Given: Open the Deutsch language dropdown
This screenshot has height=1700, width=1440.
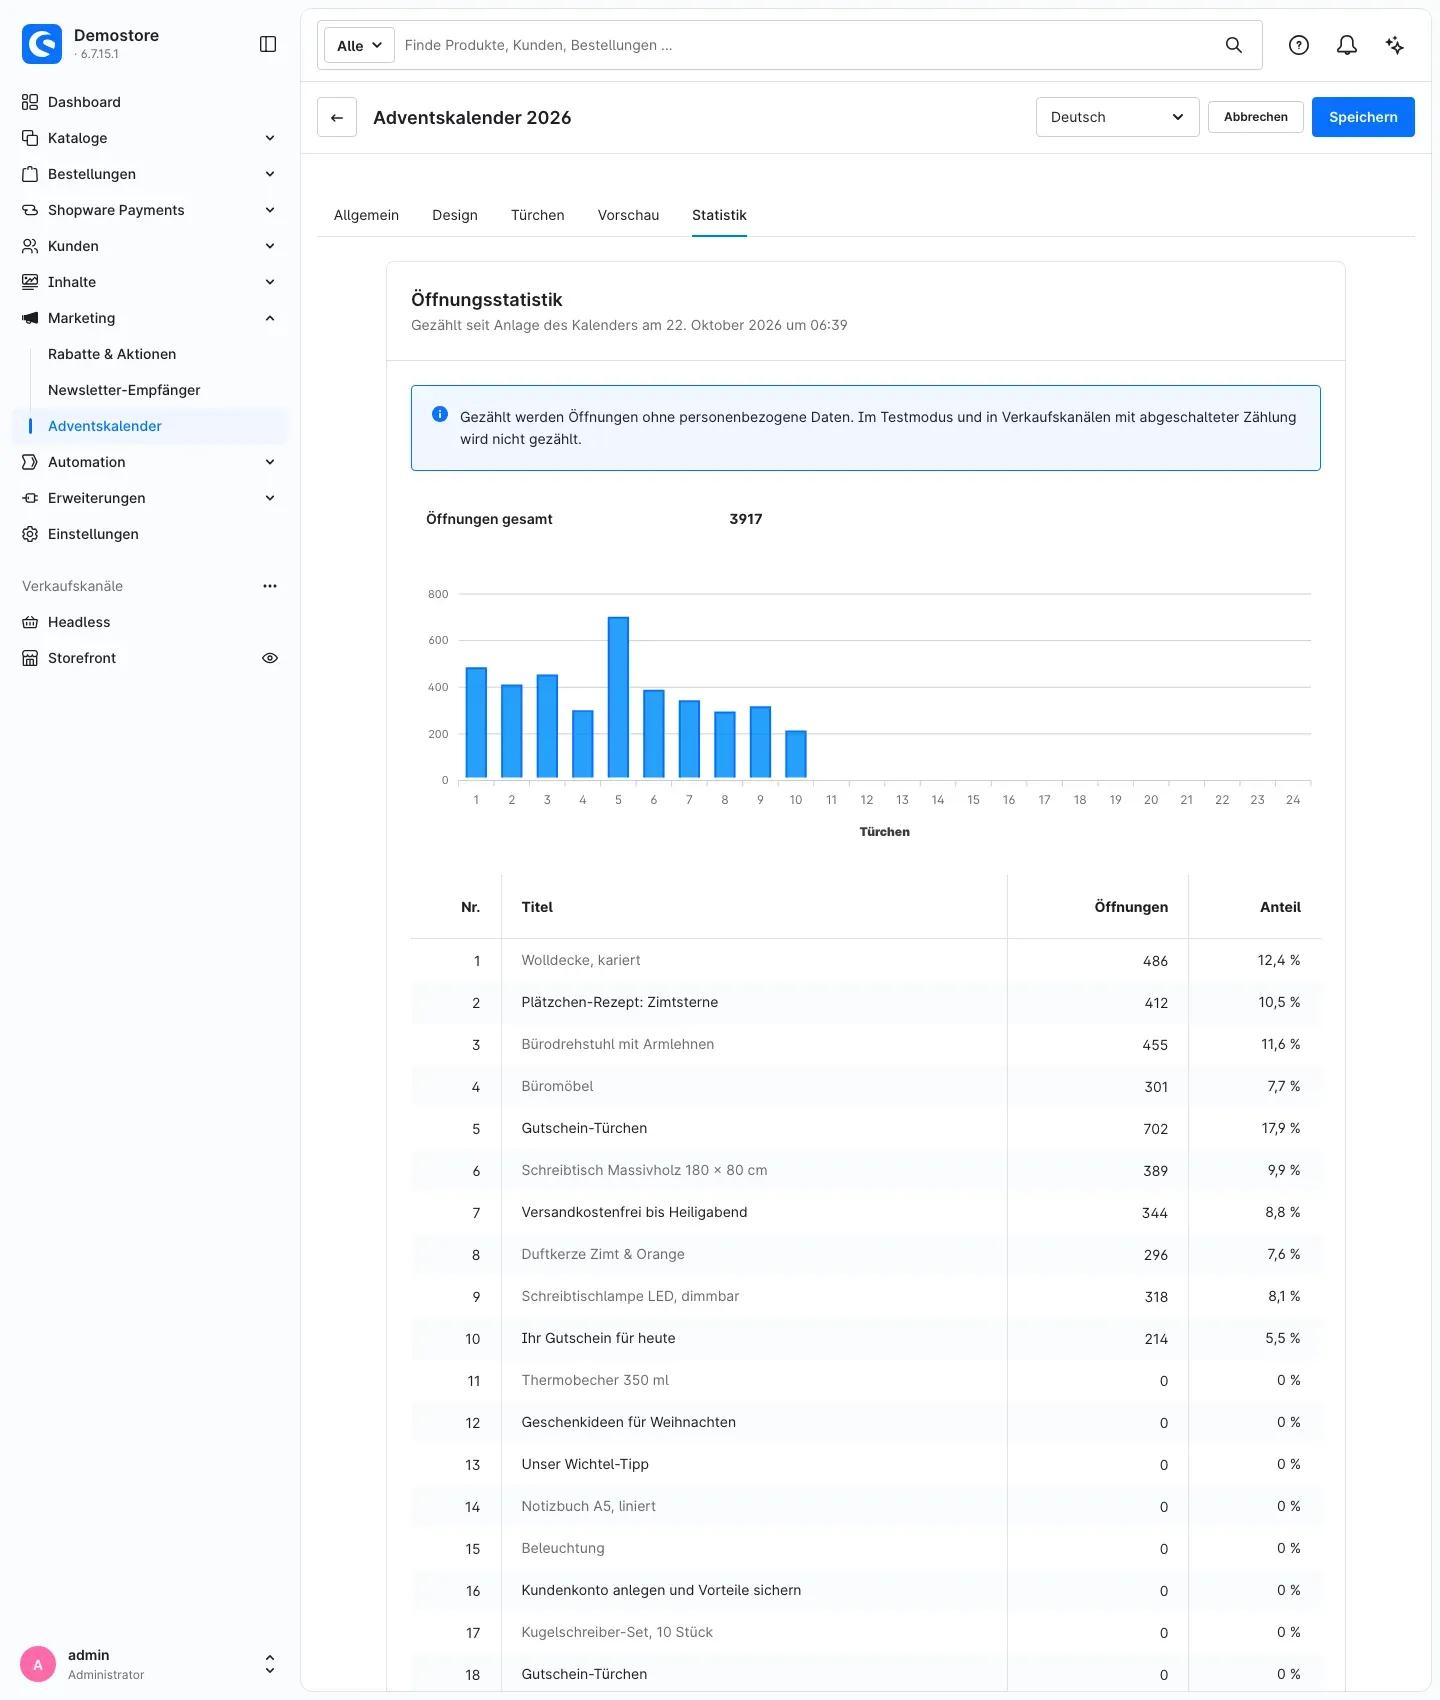Looking at the screenshot, I should (x=1117, y=117).
